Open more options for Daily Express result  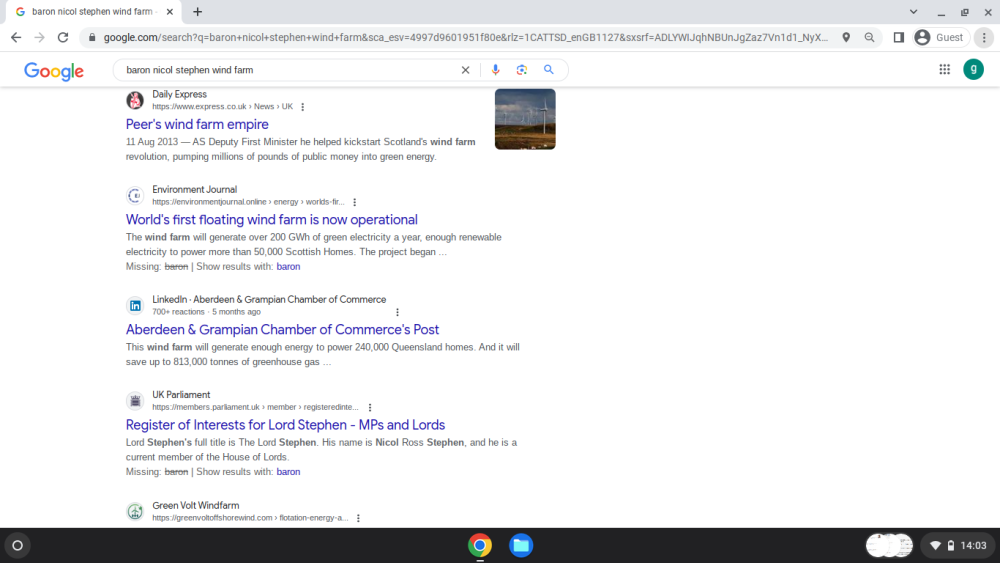pyautogui.click(x=303, y=107)
